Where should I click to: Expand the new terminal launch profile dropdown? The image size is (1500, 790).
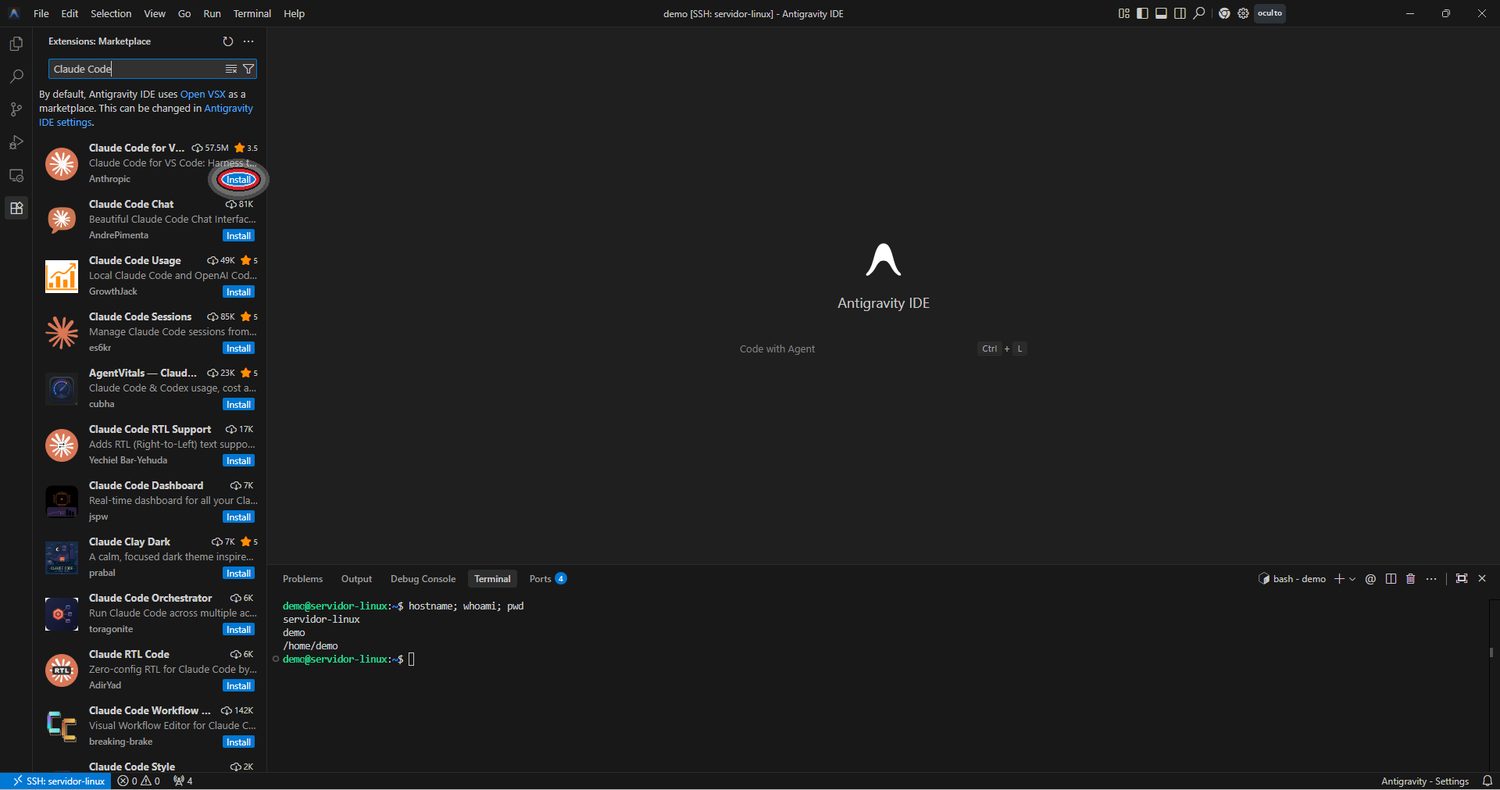point(1353,579)
